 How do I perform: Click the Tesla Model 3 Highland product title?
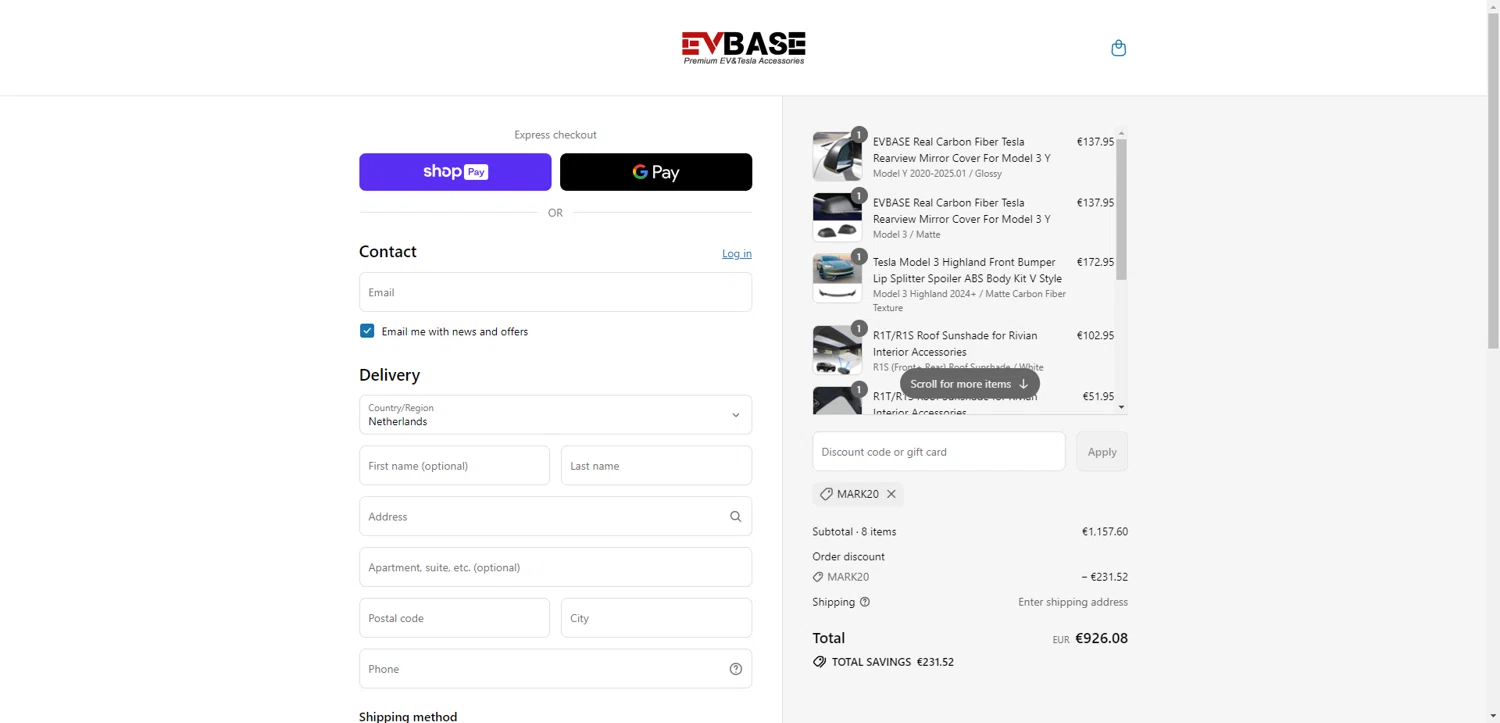pos(967,270)
